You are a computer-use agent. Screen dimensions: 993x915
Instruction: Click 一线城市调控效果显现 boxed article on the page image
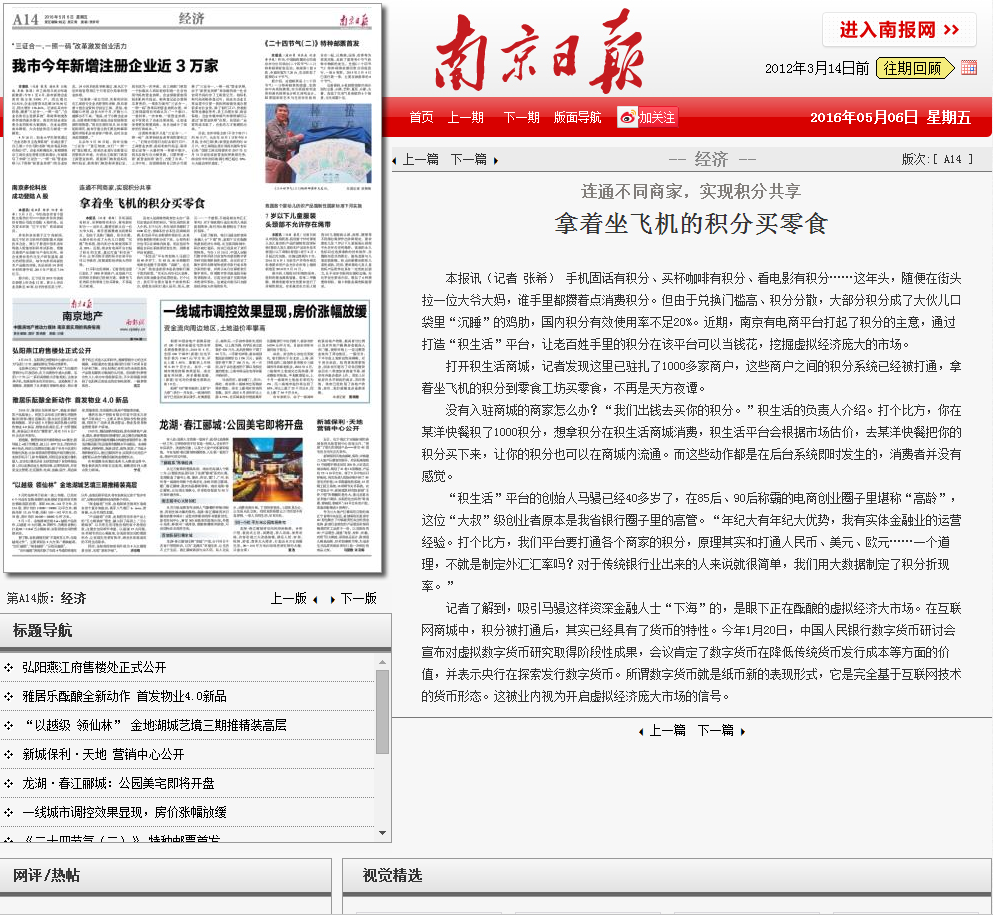coord(265,351)
